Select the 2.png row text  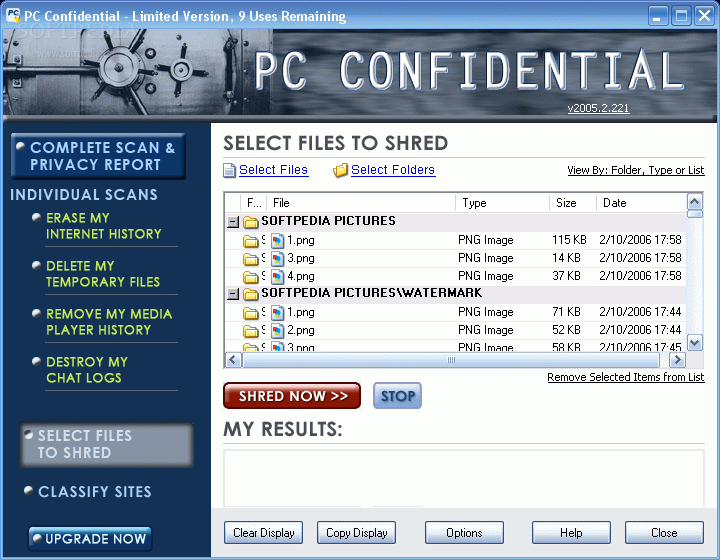(301, 330)
